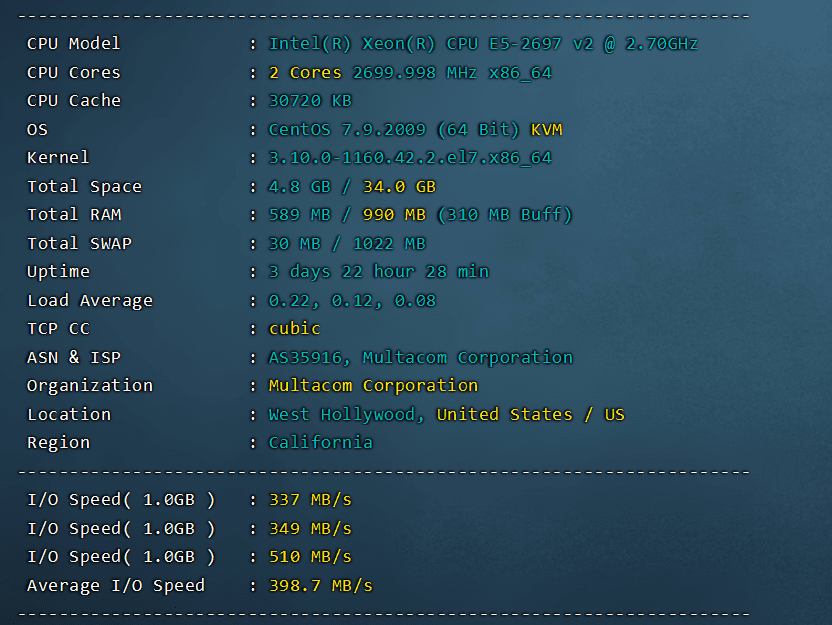832x625 pixels.
Task: Click the yellow Multacom Corporation organization value
Action: pos(373,386)
